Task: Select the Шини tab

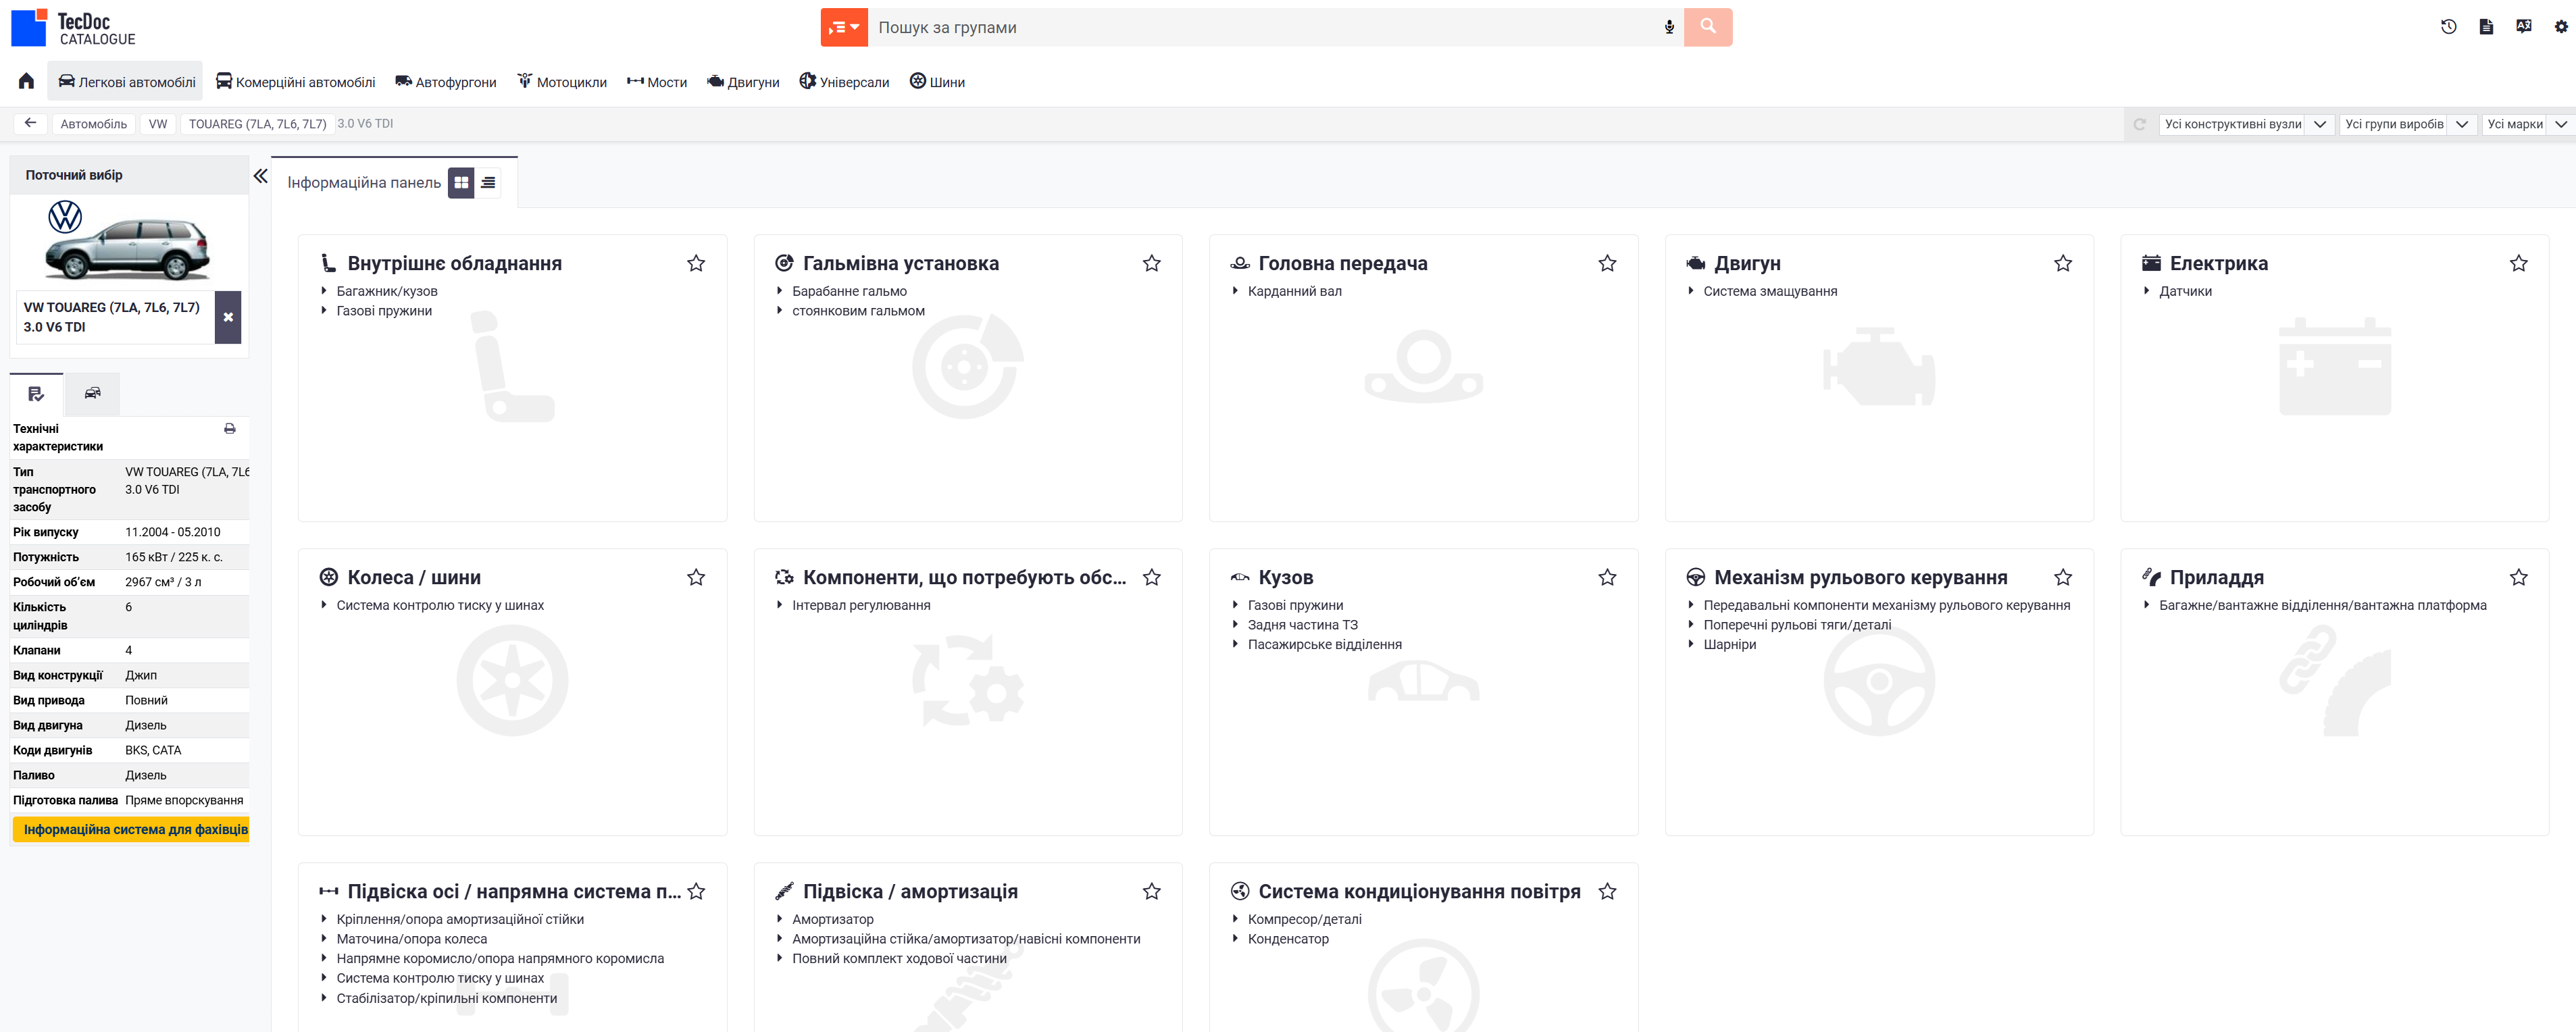Action: tap(937, 81)
